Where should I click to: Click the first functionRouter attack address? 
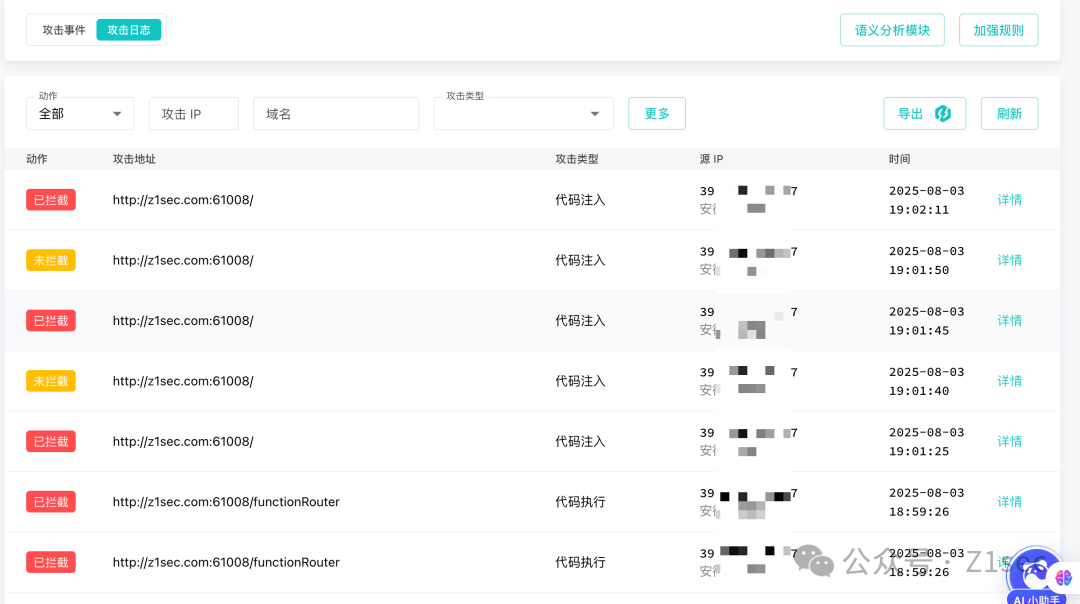[x=226, y=502]
